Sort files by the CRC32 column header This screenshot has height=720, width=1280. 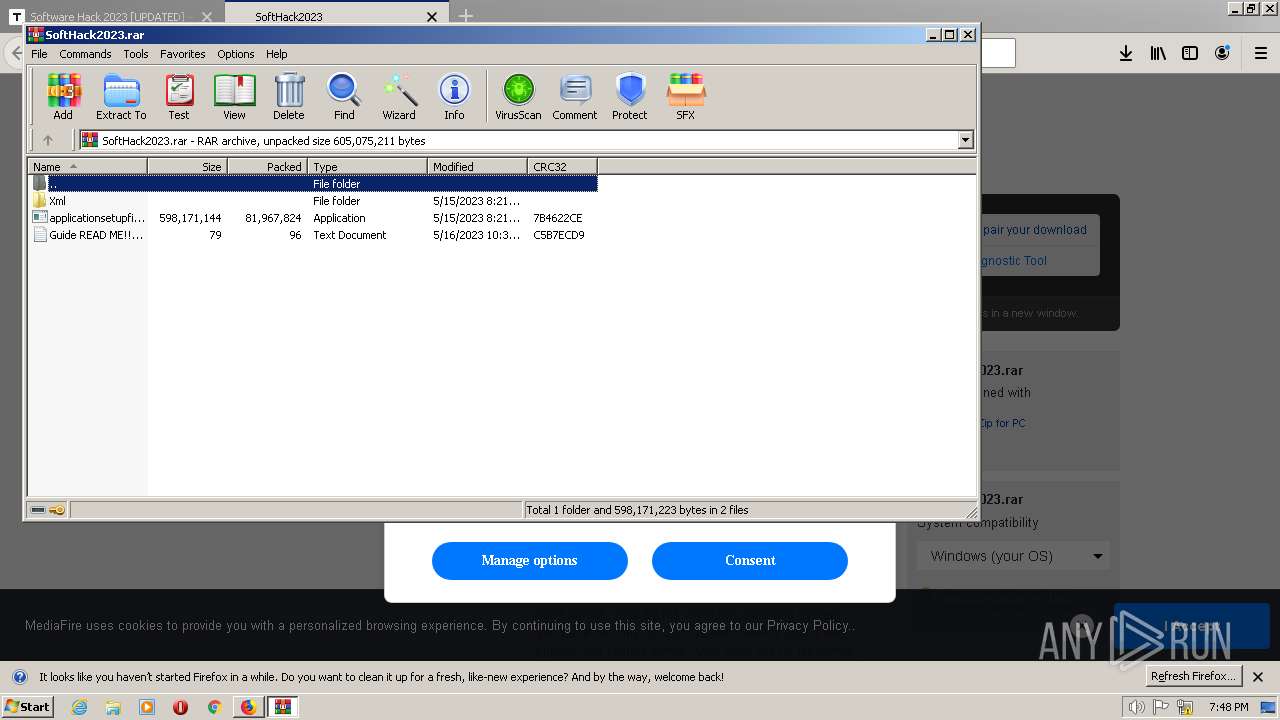(562, 167)
